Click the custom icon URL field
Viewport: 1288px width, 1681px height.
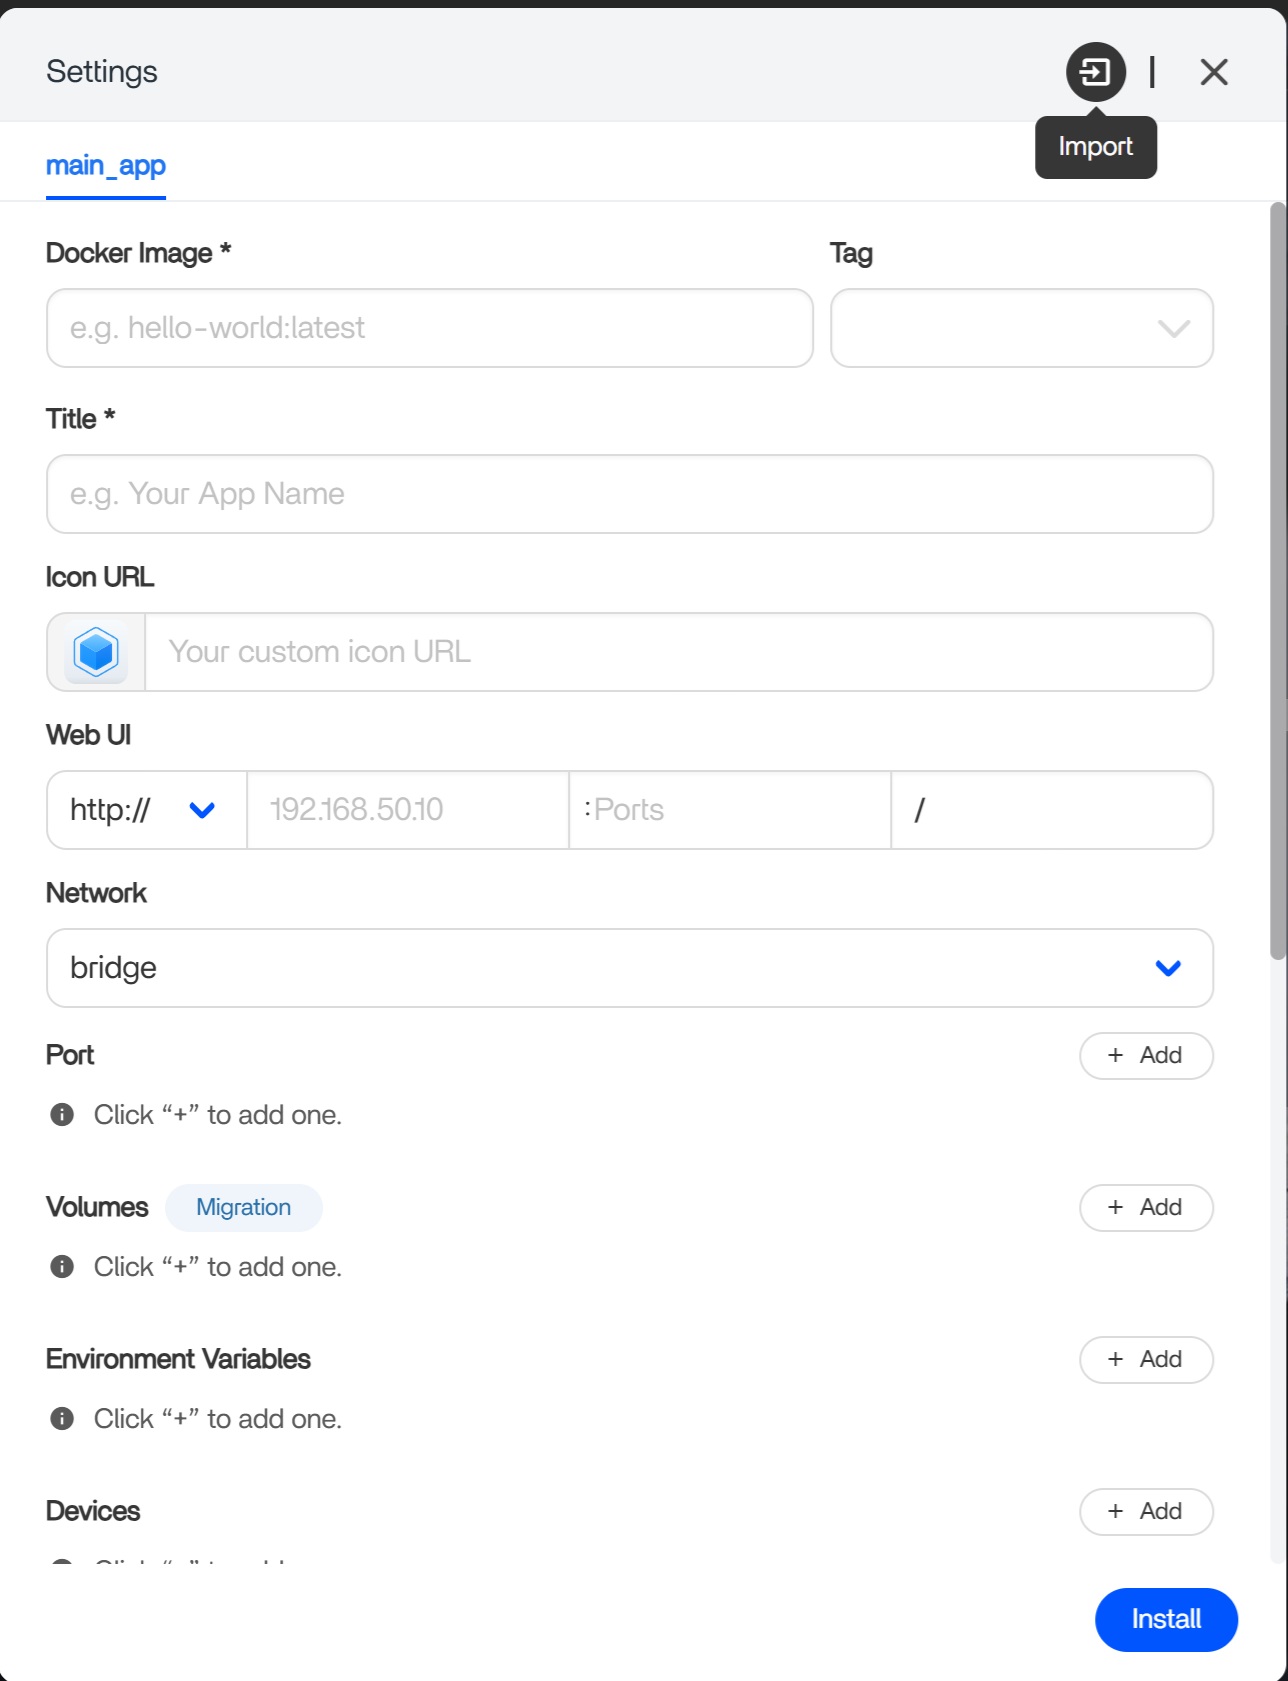click(679, 652)
